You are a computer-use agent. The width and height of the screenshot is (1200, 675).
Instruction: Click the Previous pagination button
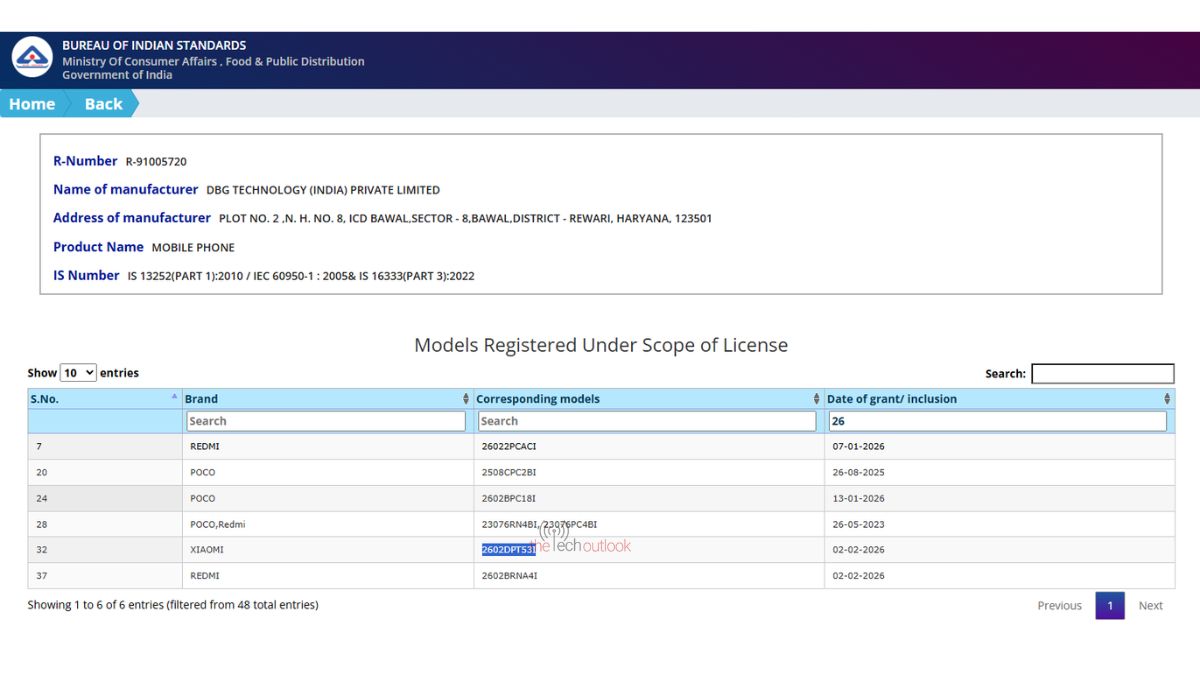tap(1059, 605)
